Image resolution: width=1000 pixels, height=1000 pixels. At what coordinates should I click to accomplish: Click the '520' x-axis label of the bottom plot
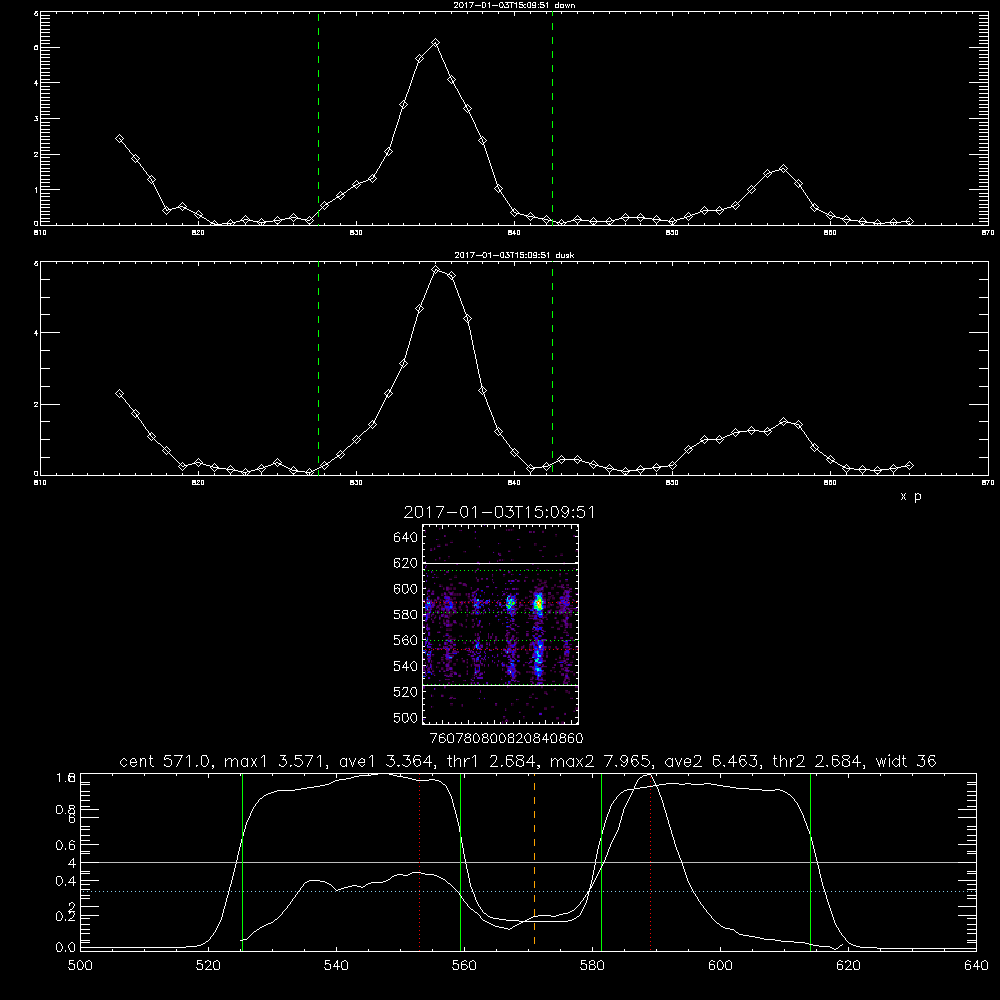[208, 966]
